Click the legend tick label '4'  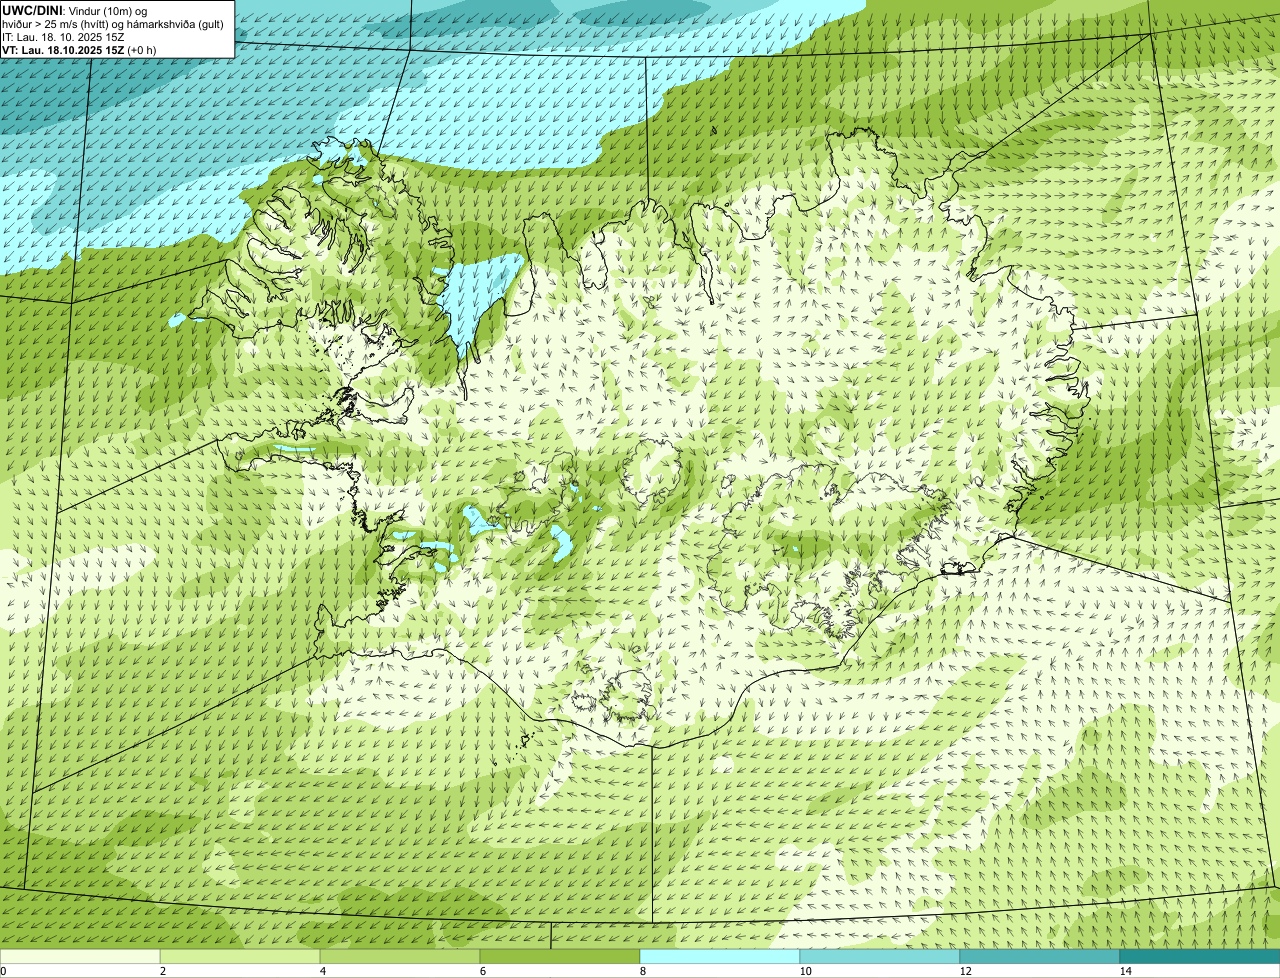point(322,971)
